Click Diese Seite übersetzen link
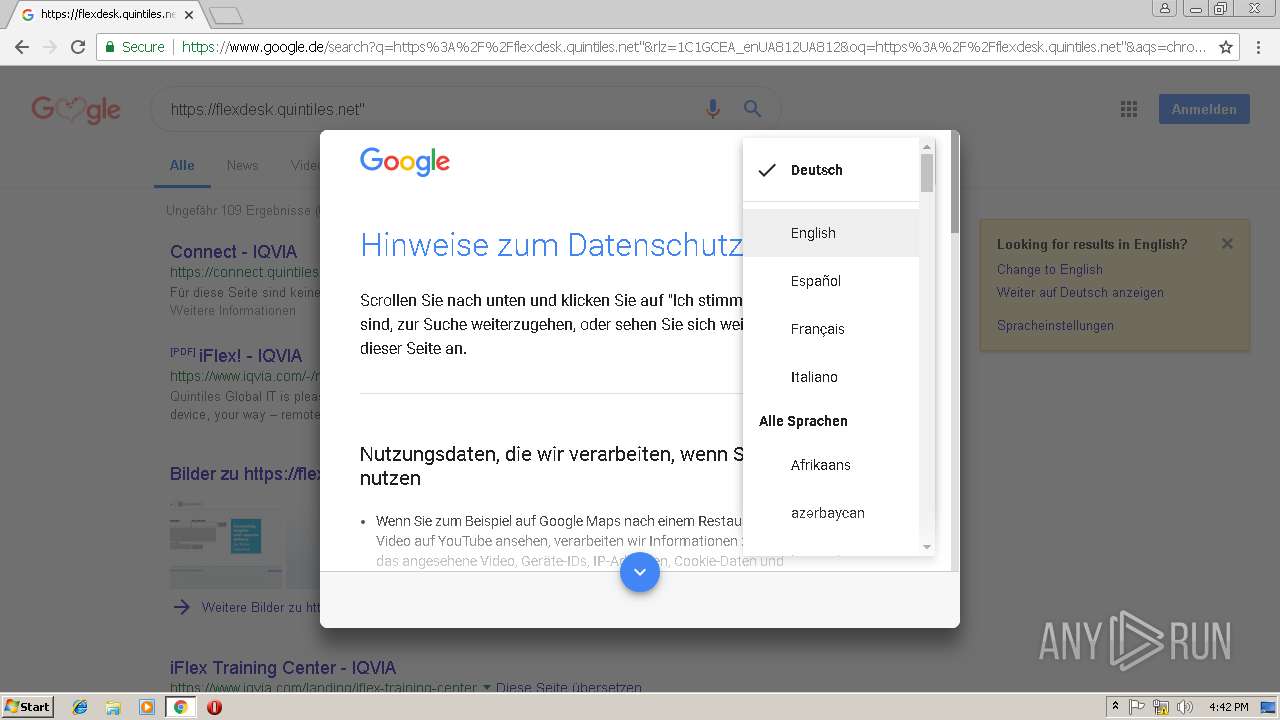This screenshot has height=720, width=1280. click(x=569, y=688)
